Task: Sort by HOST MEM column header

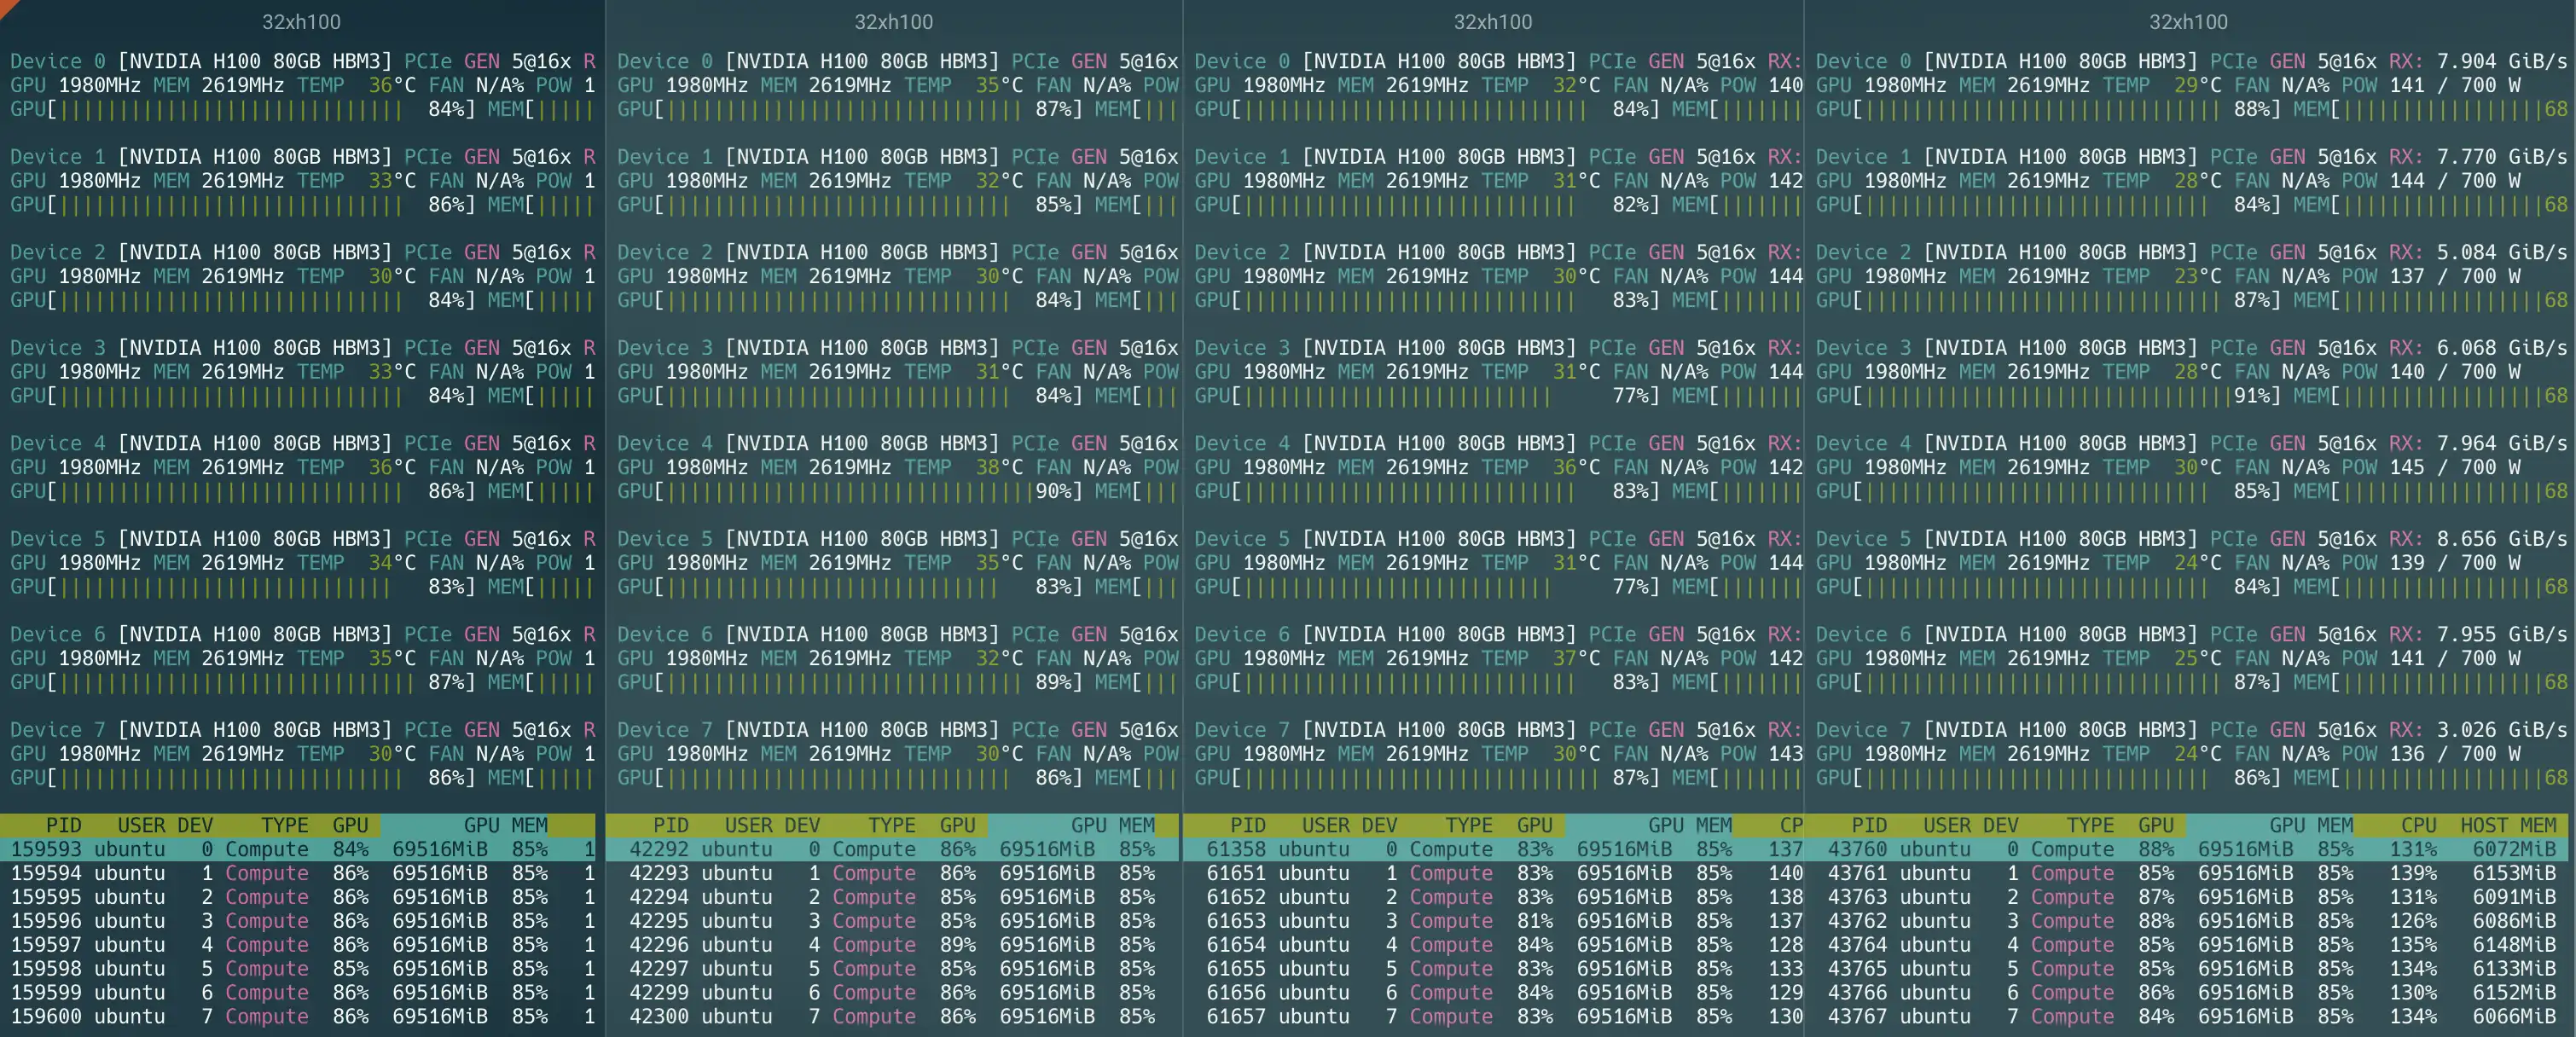Action: [x=2508, y=825]
